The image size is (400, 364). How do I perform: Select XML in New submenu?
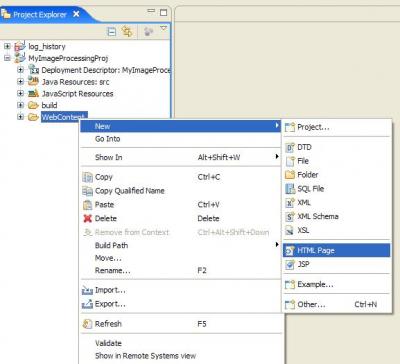click(336, 202)
